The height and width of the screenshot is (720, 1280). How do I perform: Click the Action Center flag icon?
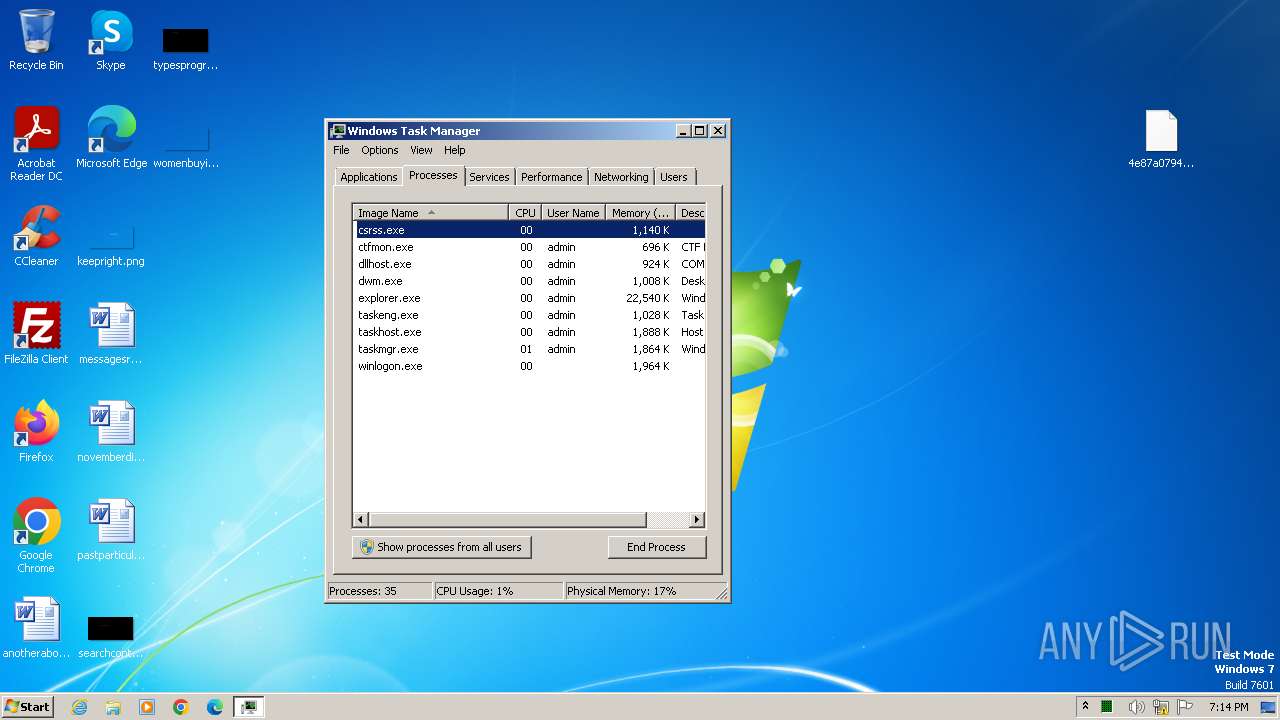[1185, 707]
